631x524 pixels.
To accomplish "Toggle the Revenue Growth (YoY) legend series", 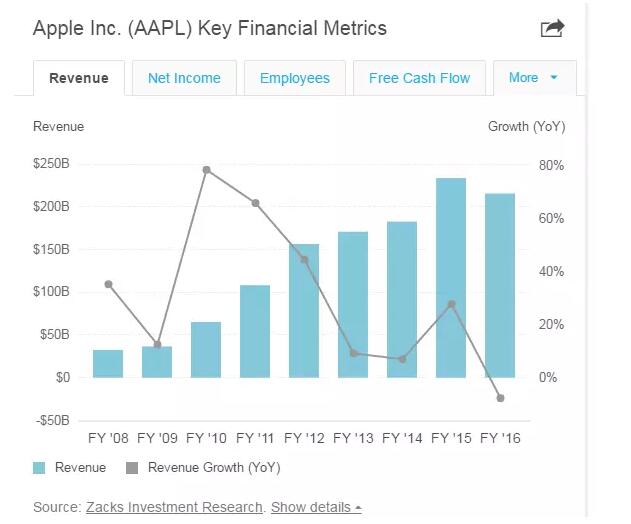I will point(214,467).
